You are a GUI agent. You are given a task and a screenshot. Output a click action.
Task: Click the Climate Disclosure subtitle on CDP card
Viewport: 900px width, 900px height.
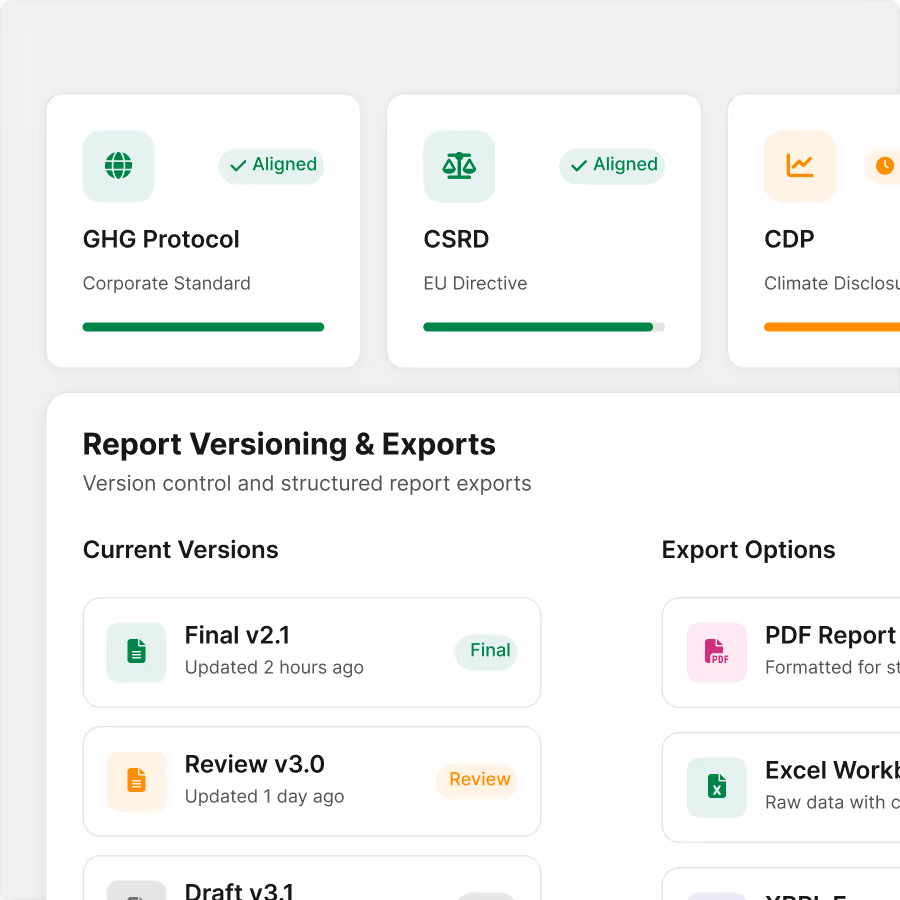832,284
